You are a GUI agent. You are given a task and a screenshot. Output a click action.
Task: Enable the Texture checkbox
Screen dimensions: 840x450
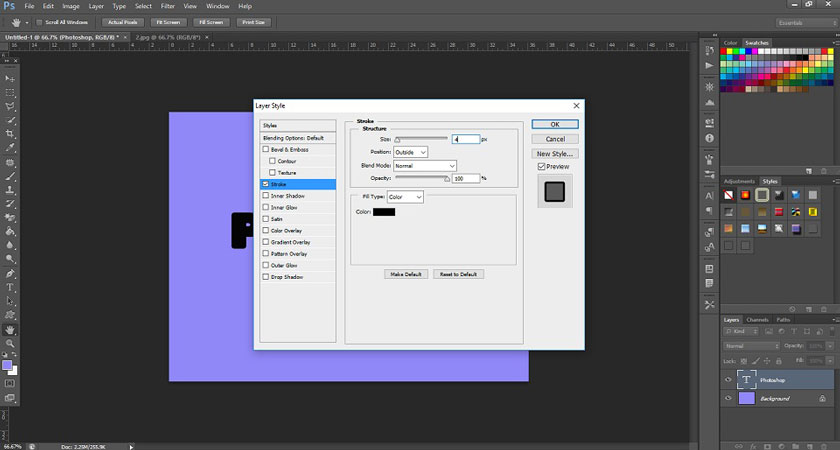click(x=272, y=172)
